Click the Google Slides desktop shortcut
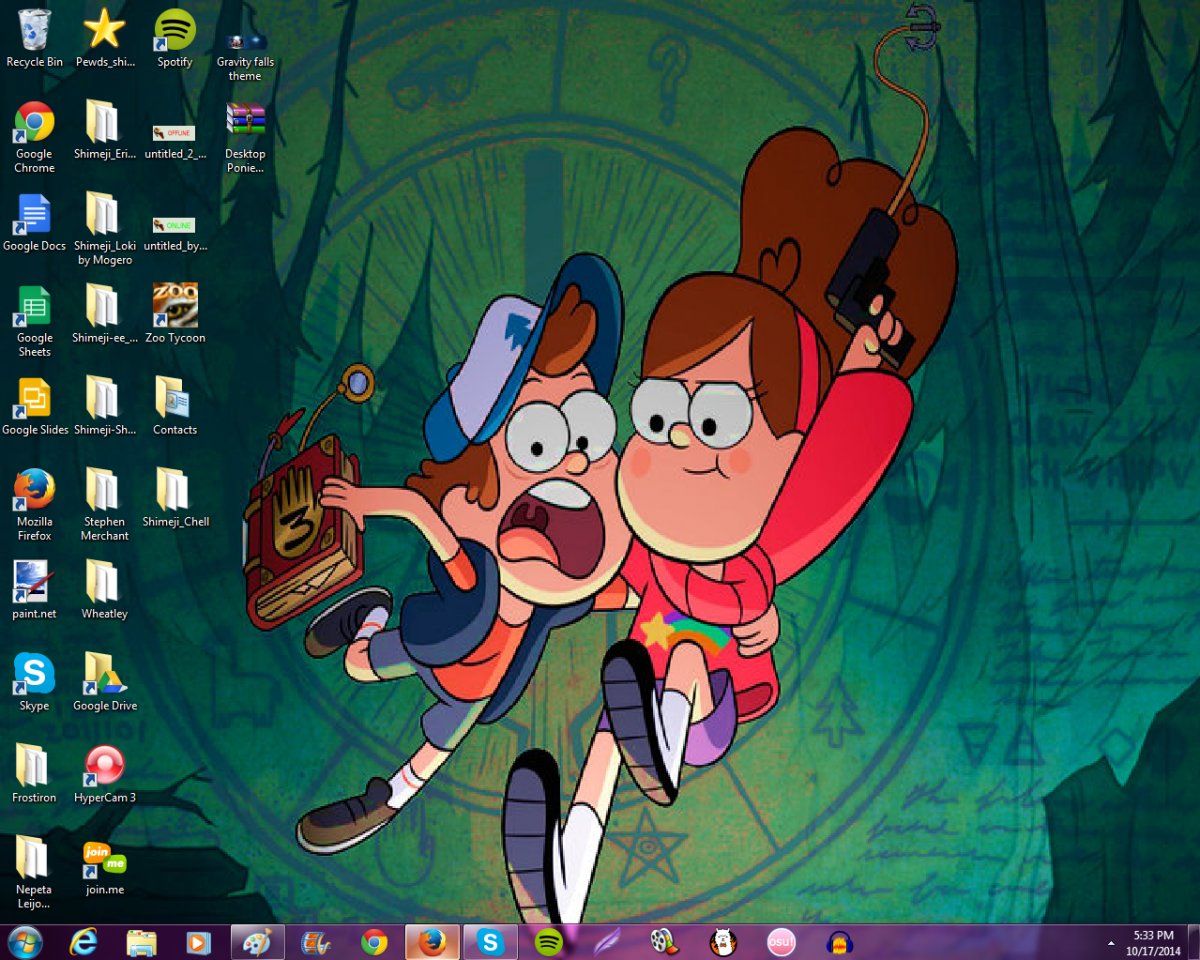This screenshot has height=960, width=1200. point(34,398)
